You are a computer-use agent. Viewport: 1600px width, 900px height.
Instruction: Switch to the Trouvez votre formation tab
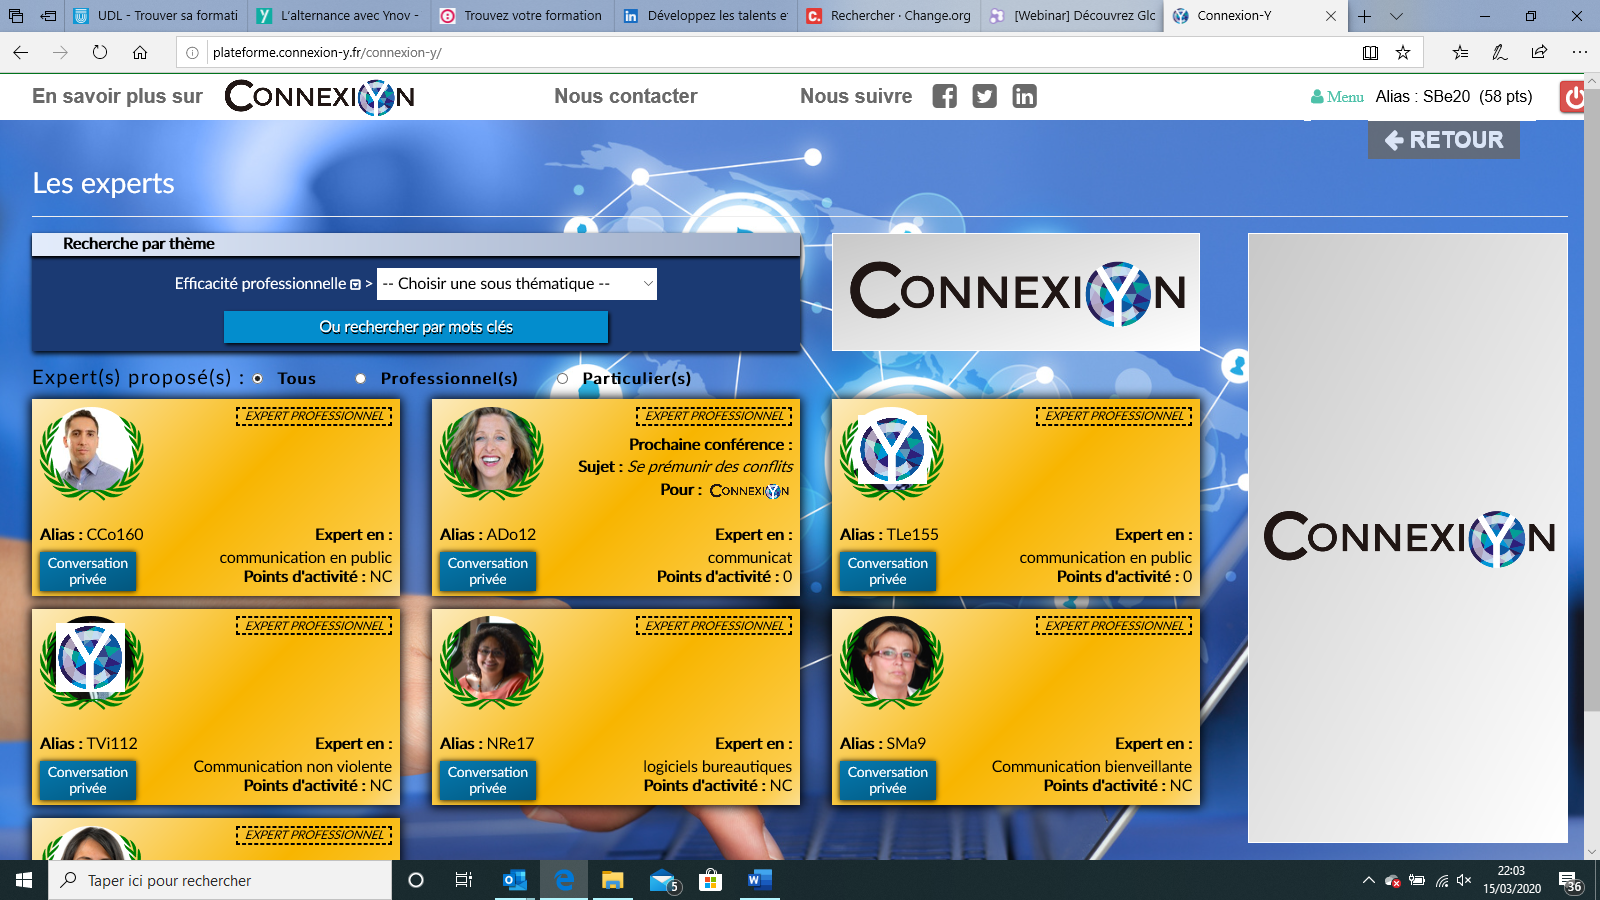click(523, 16)
